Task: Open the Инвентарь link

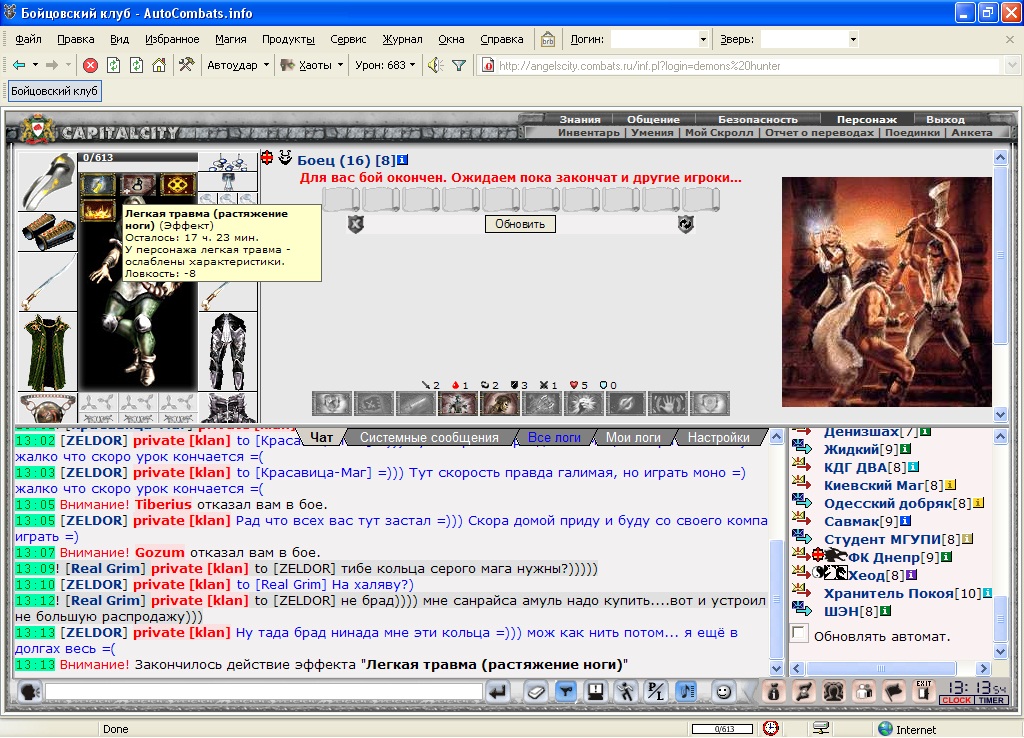Action: [588, 133]
